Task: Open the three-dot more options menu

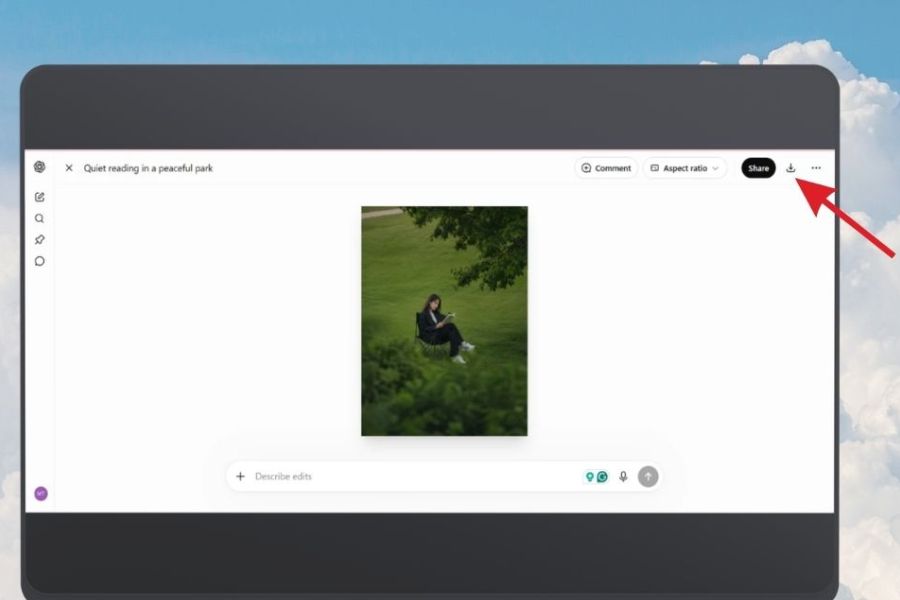Action: pyautogui.click(x=816, y=168)
